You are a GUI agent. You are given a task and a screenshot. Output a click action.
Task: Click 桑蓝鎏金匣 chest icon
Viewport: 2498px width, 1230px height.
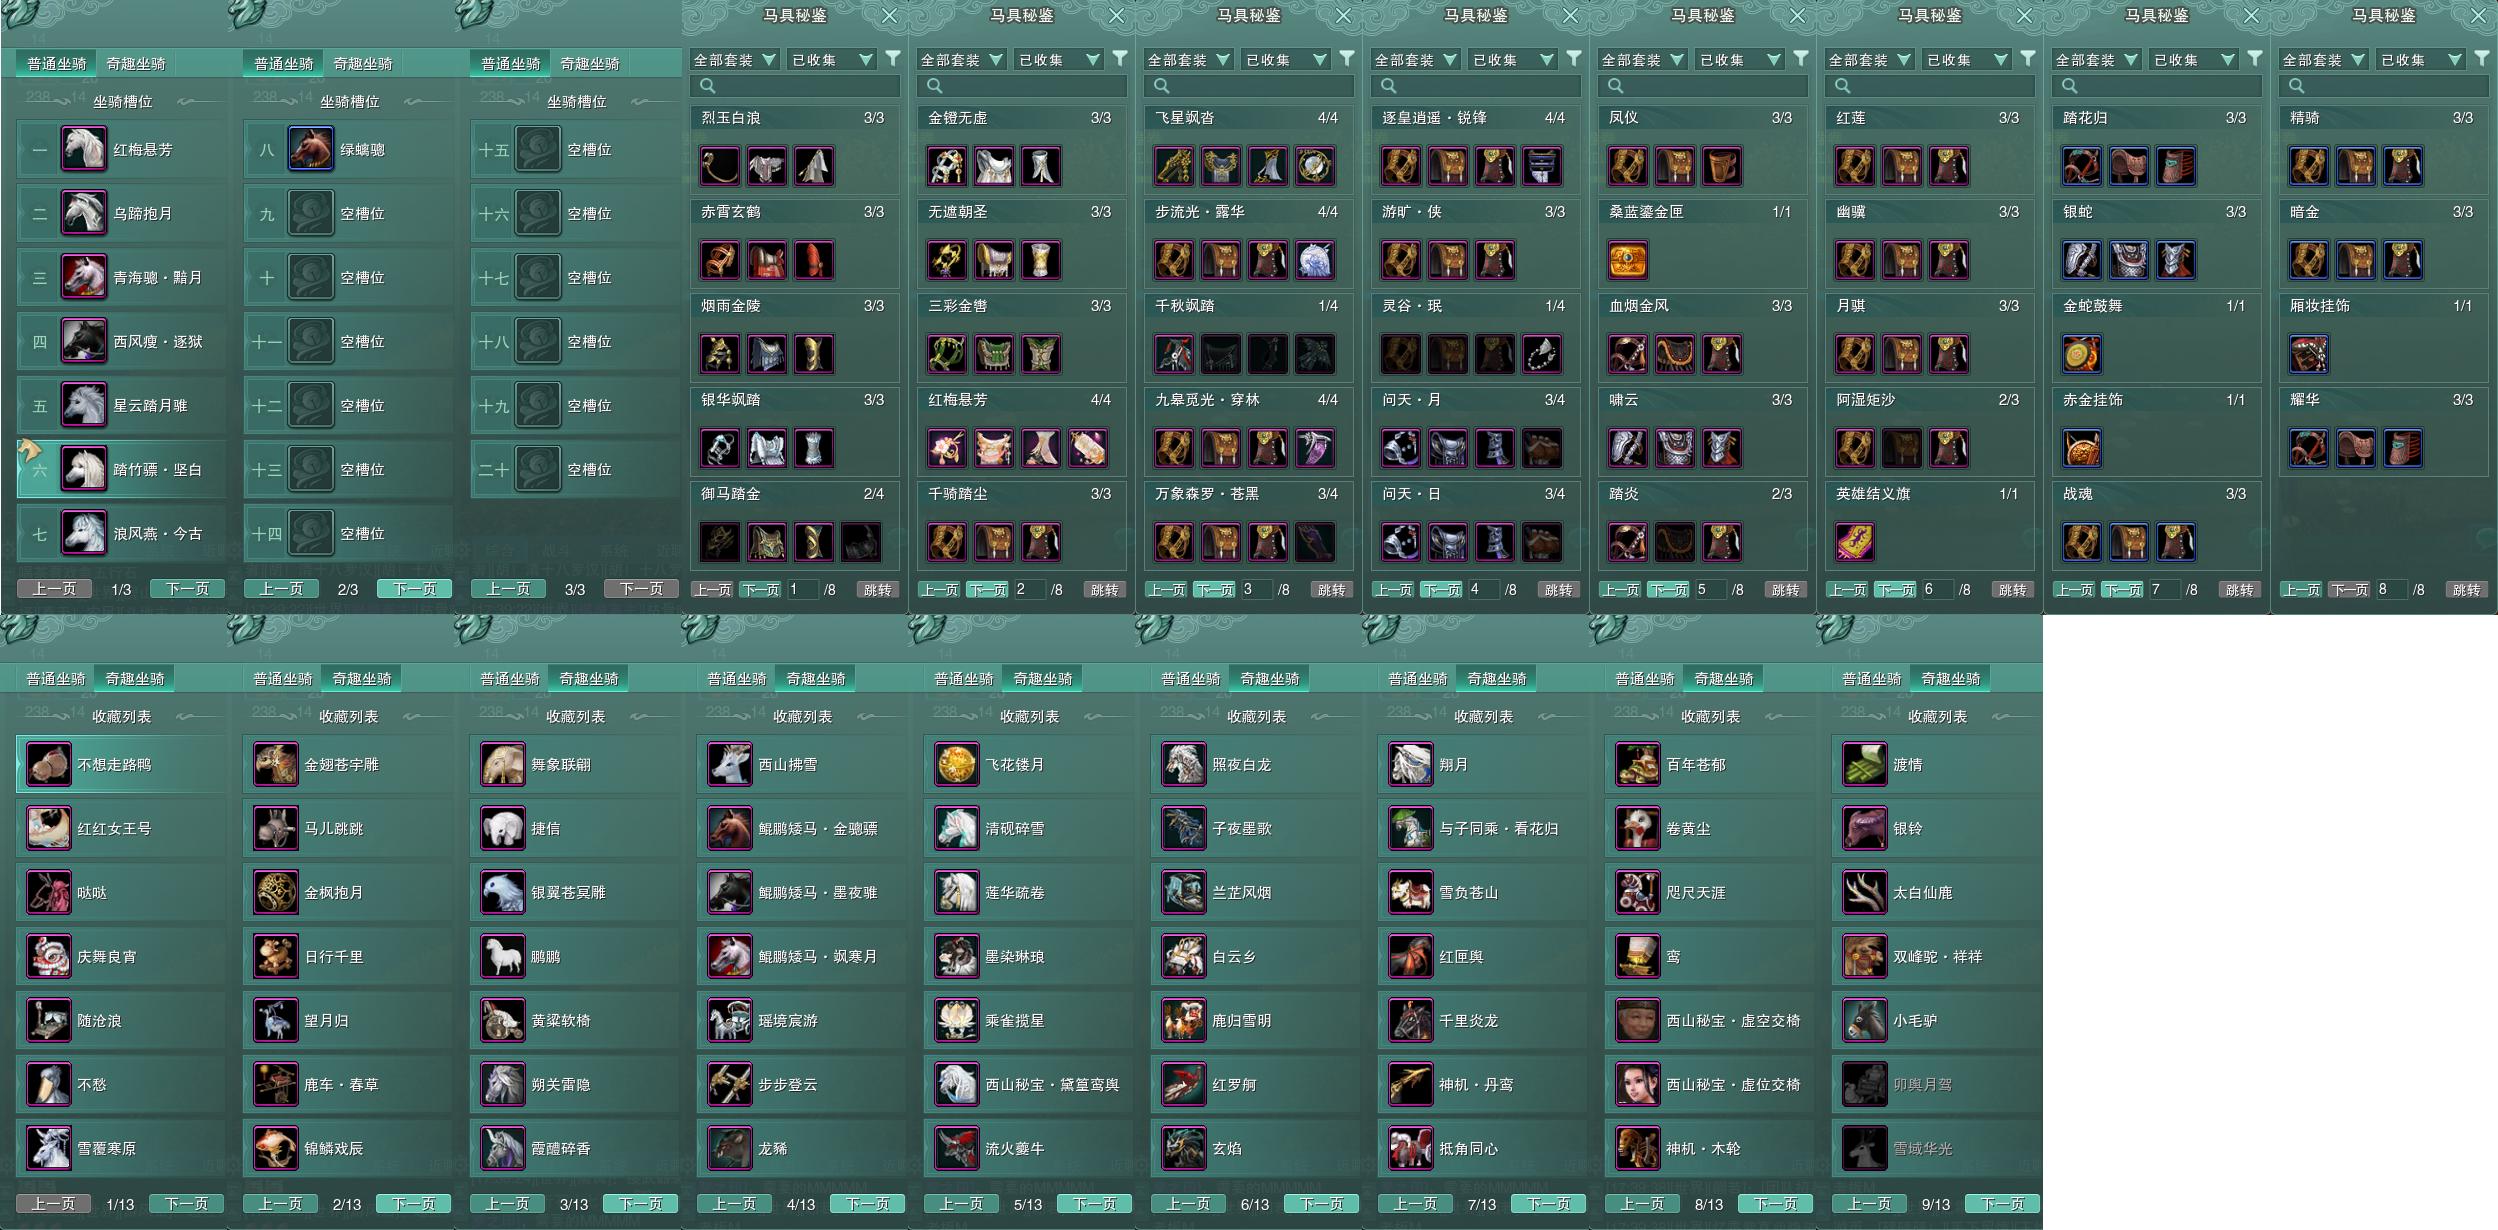(x=1627, y=260)
